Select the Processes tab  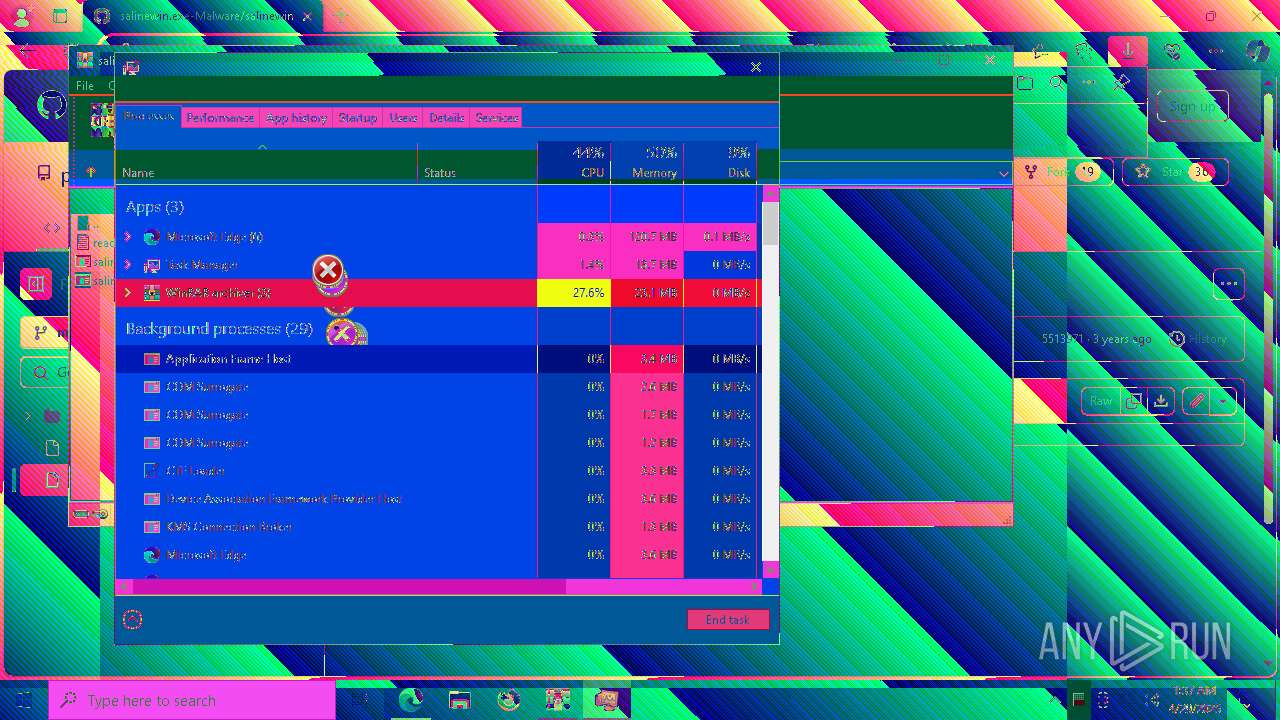149,116
